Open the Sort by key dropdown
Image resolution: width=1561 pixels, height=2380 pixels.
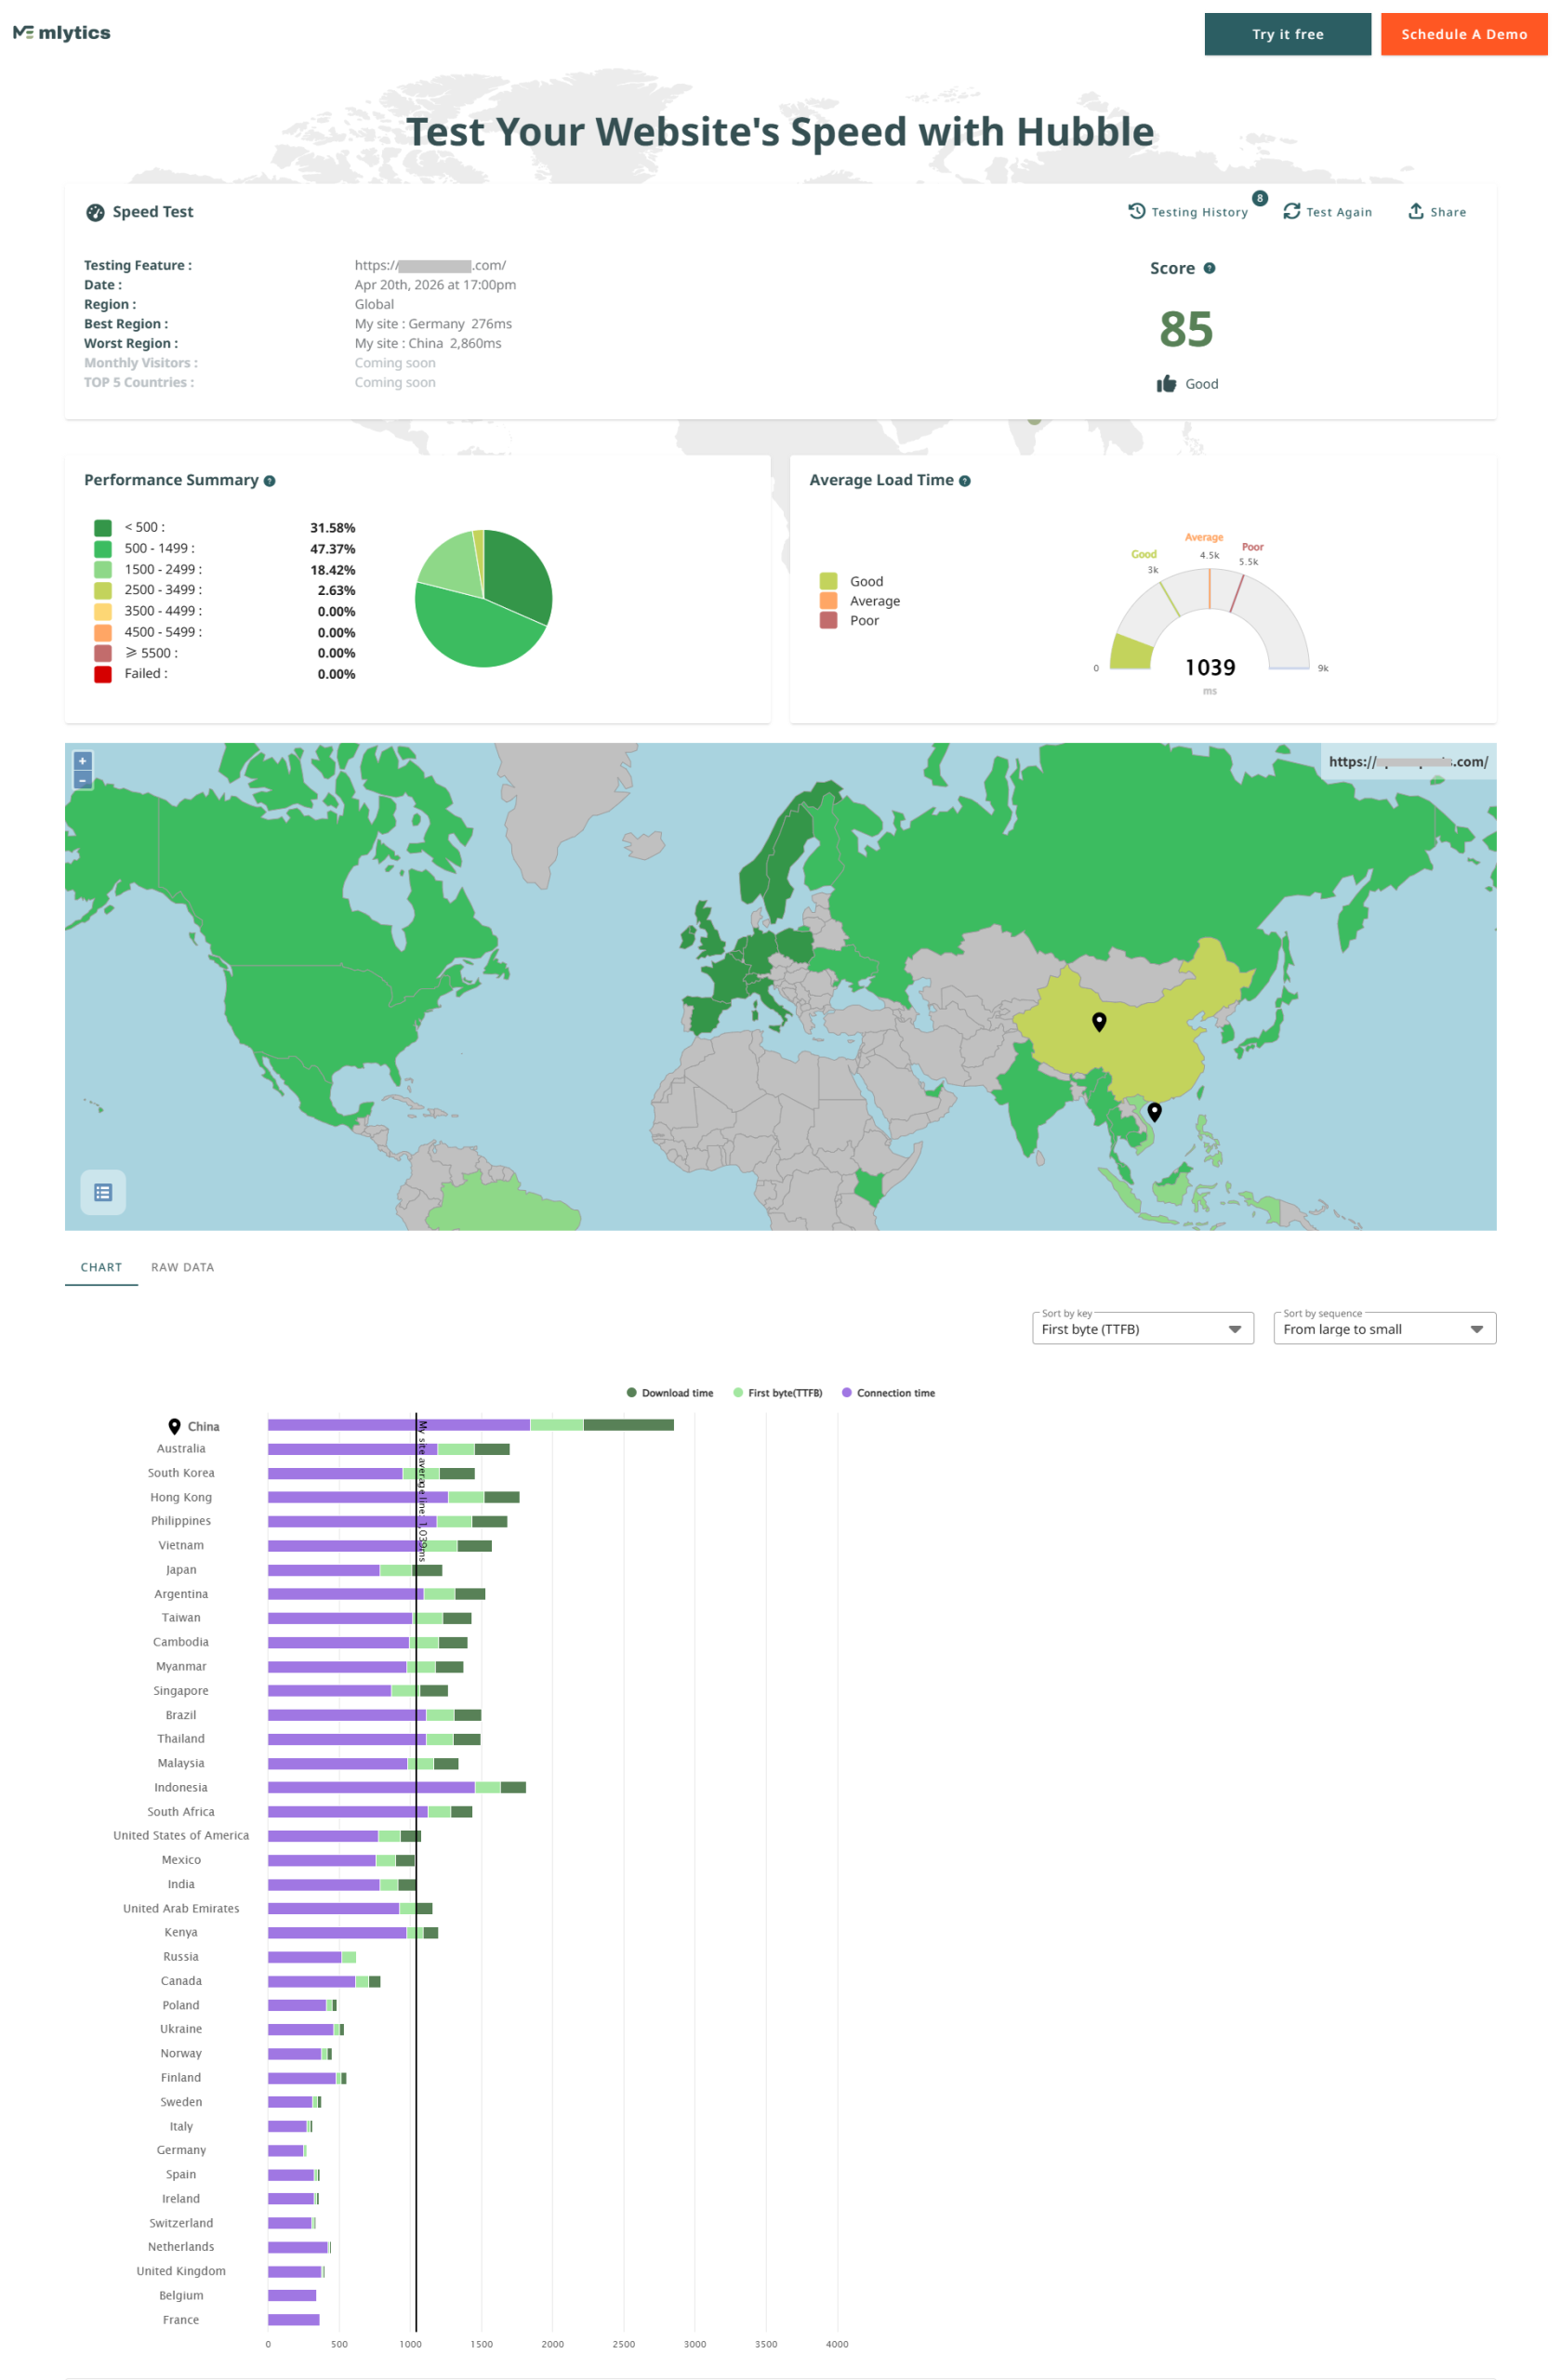click(1142, 1329)
